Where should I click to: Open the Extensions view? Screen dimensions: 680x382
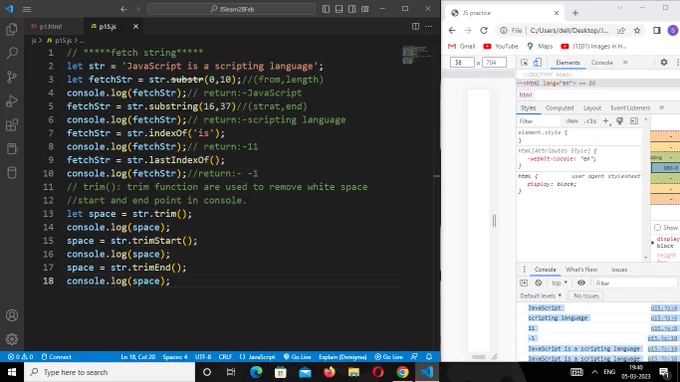12,125
